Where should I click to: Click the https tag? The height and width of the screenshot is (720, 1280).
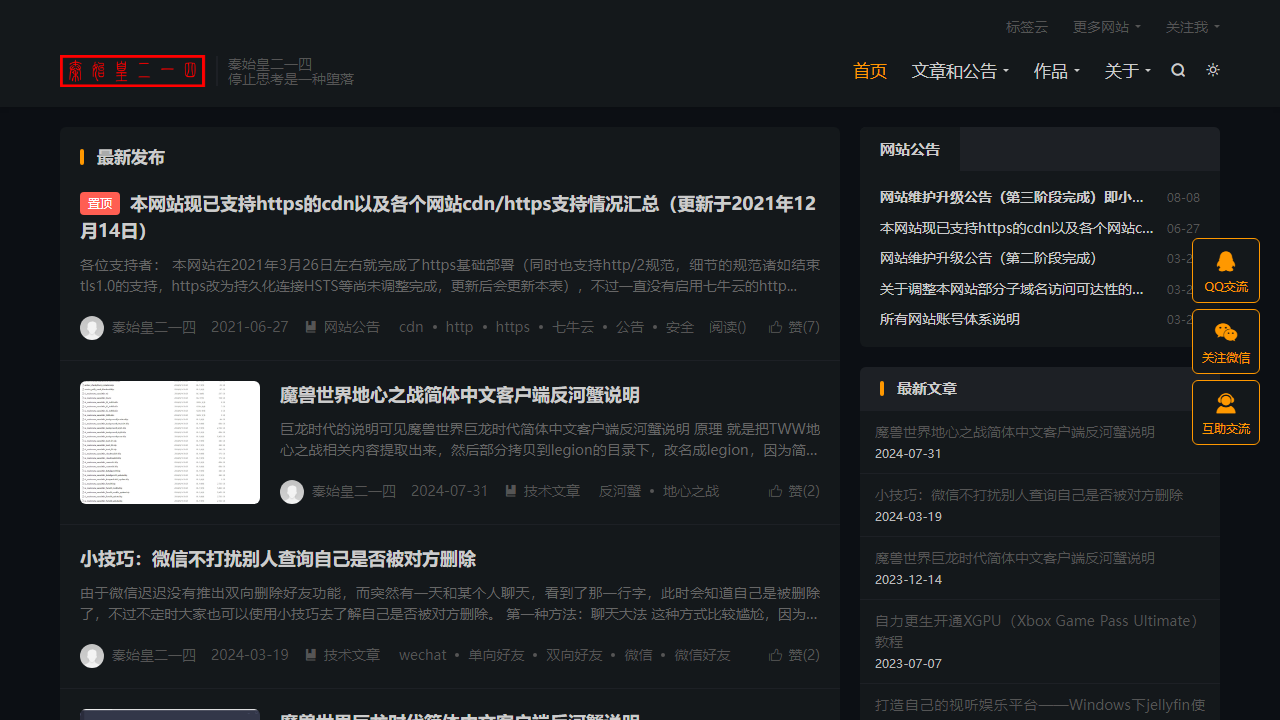click(x=513, y=327)
